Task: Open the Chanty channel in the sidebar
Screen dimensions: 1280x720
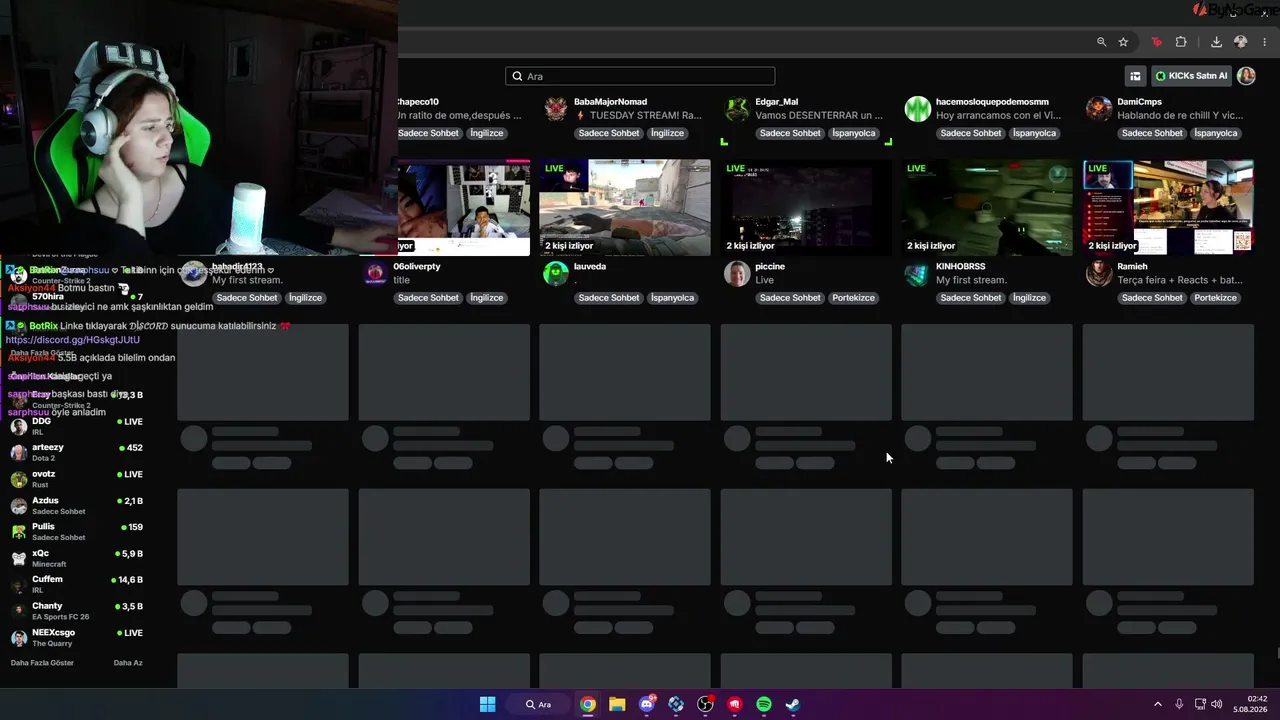Action: (77, 611)
